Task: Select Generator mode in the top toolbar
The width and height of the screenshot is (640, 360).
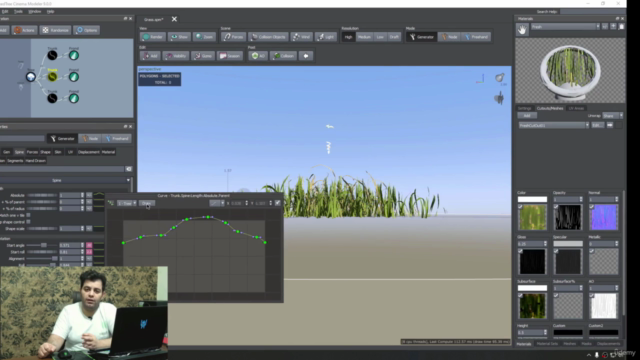Action: pyautogui.click(x=422, y=37)
